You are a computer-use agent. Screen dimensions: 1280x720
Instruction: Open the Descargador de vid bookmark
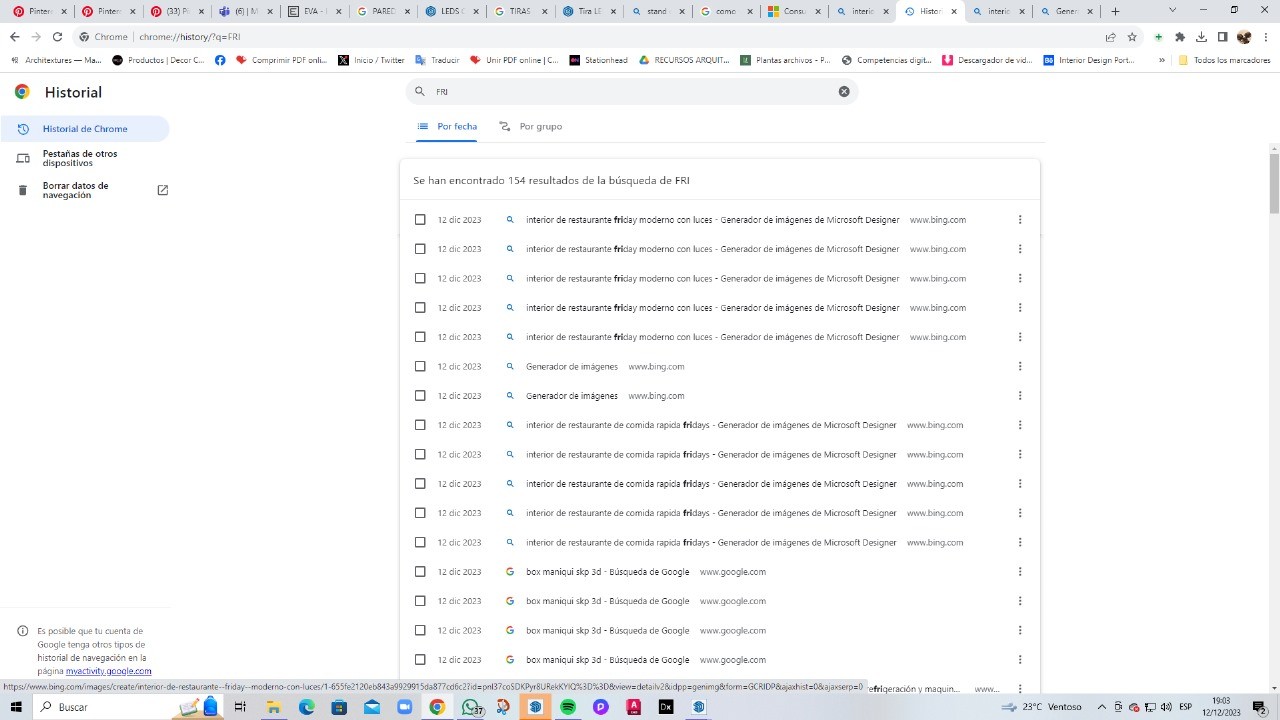(987, 60)
